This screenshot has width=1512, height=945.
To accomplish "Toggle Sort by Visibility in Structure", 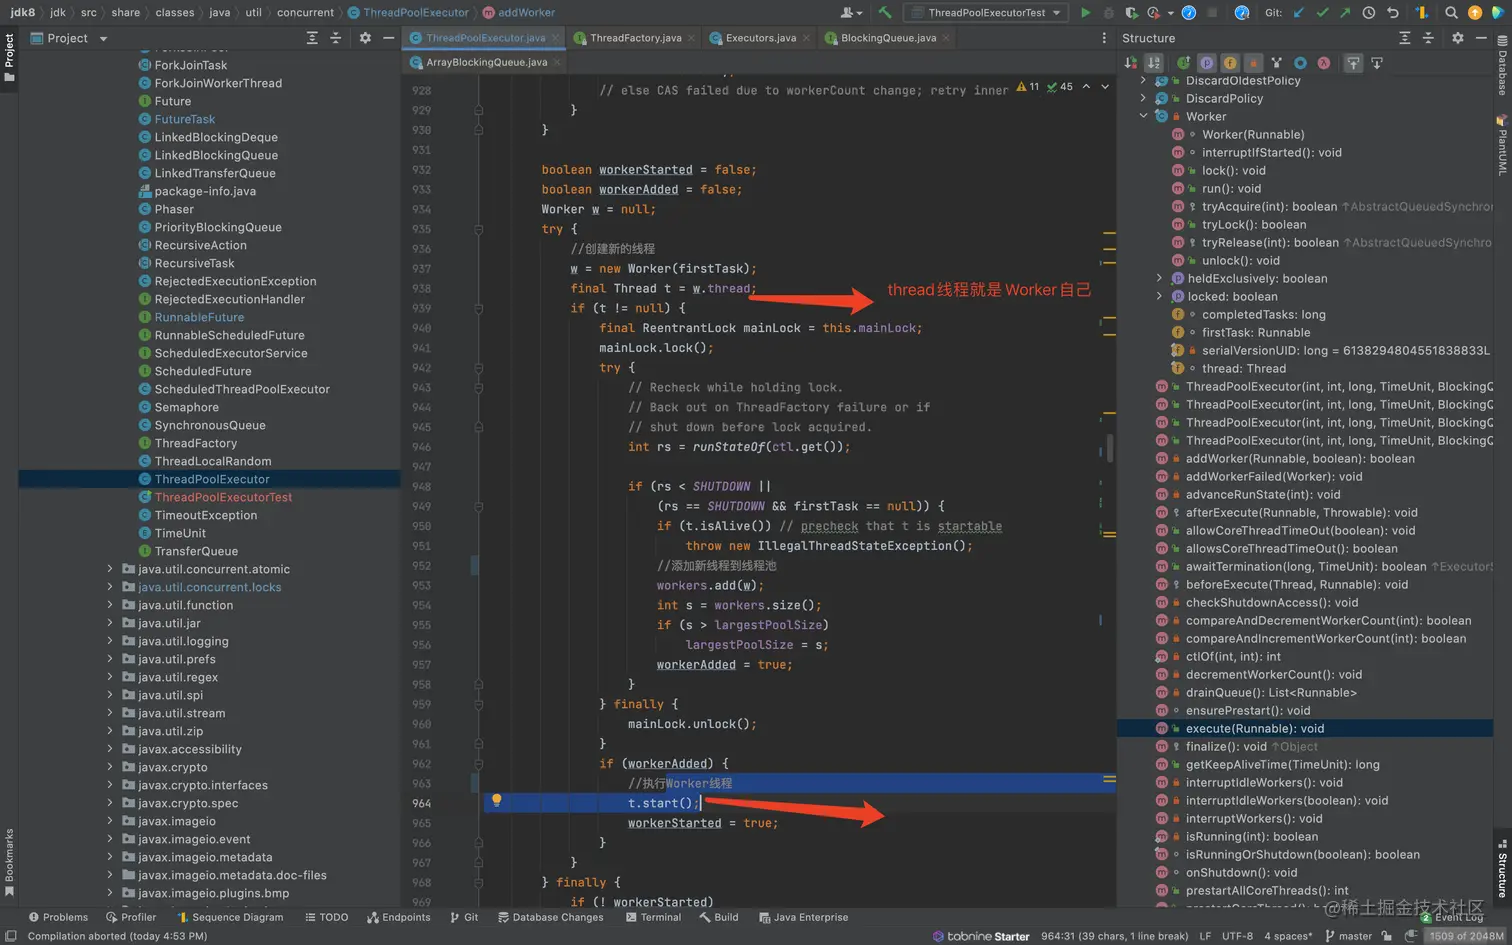I will [x=1130, y=63].
